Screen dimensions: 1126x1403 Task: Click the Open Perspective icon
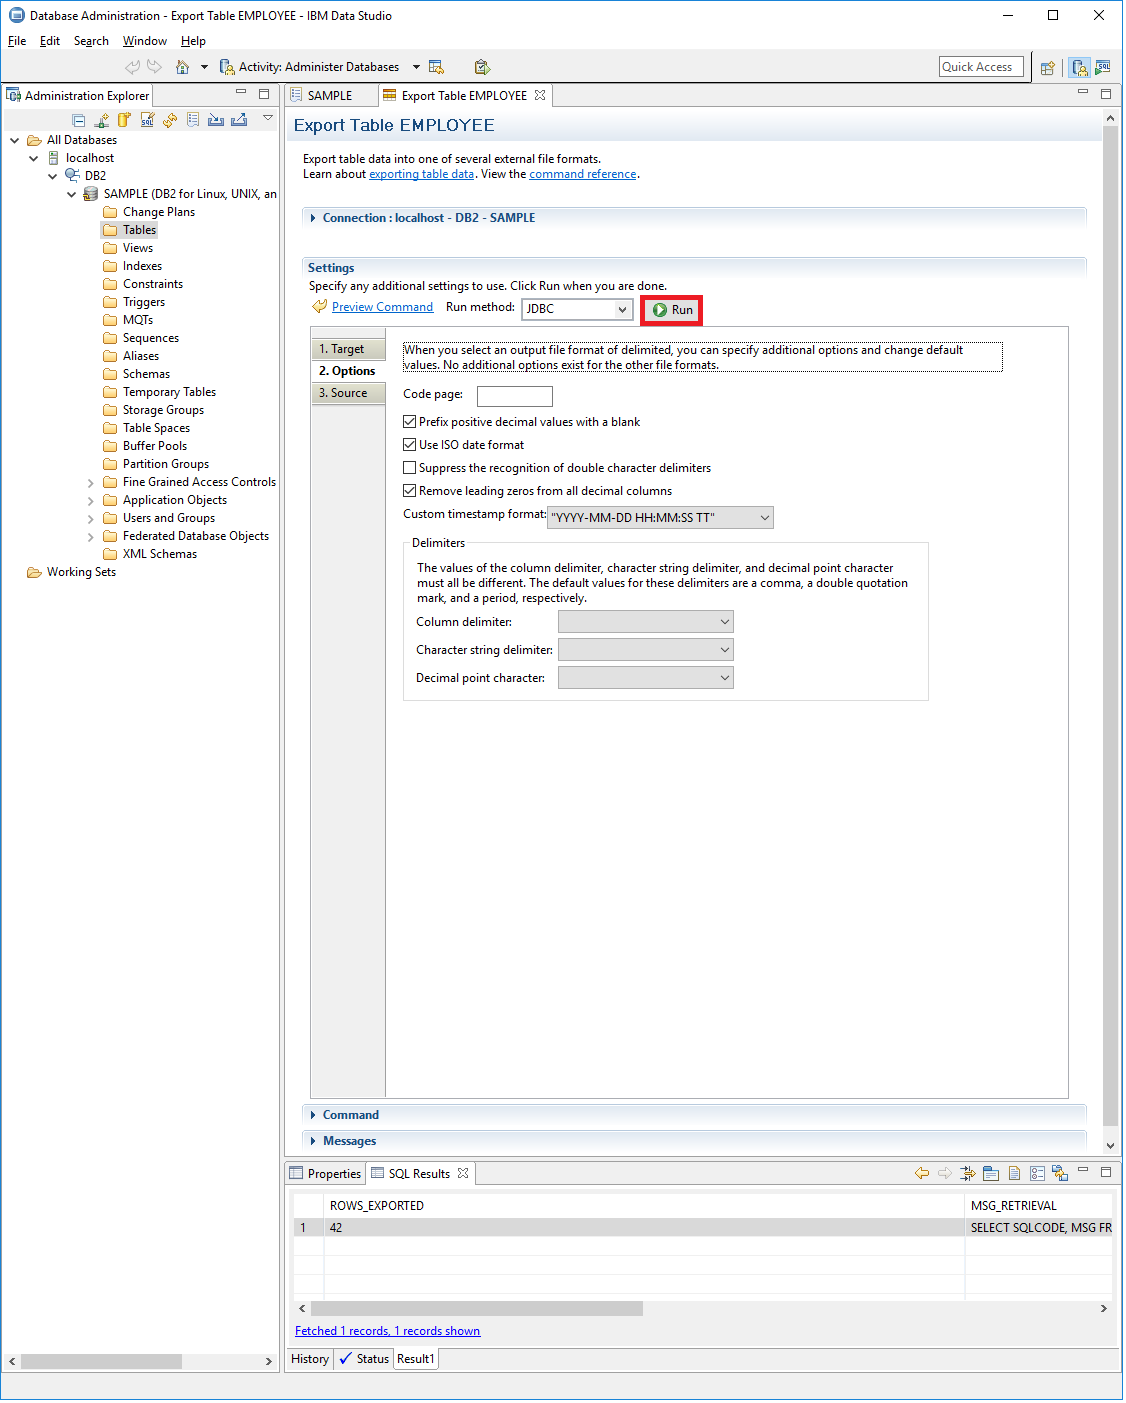click(1047, 67)
